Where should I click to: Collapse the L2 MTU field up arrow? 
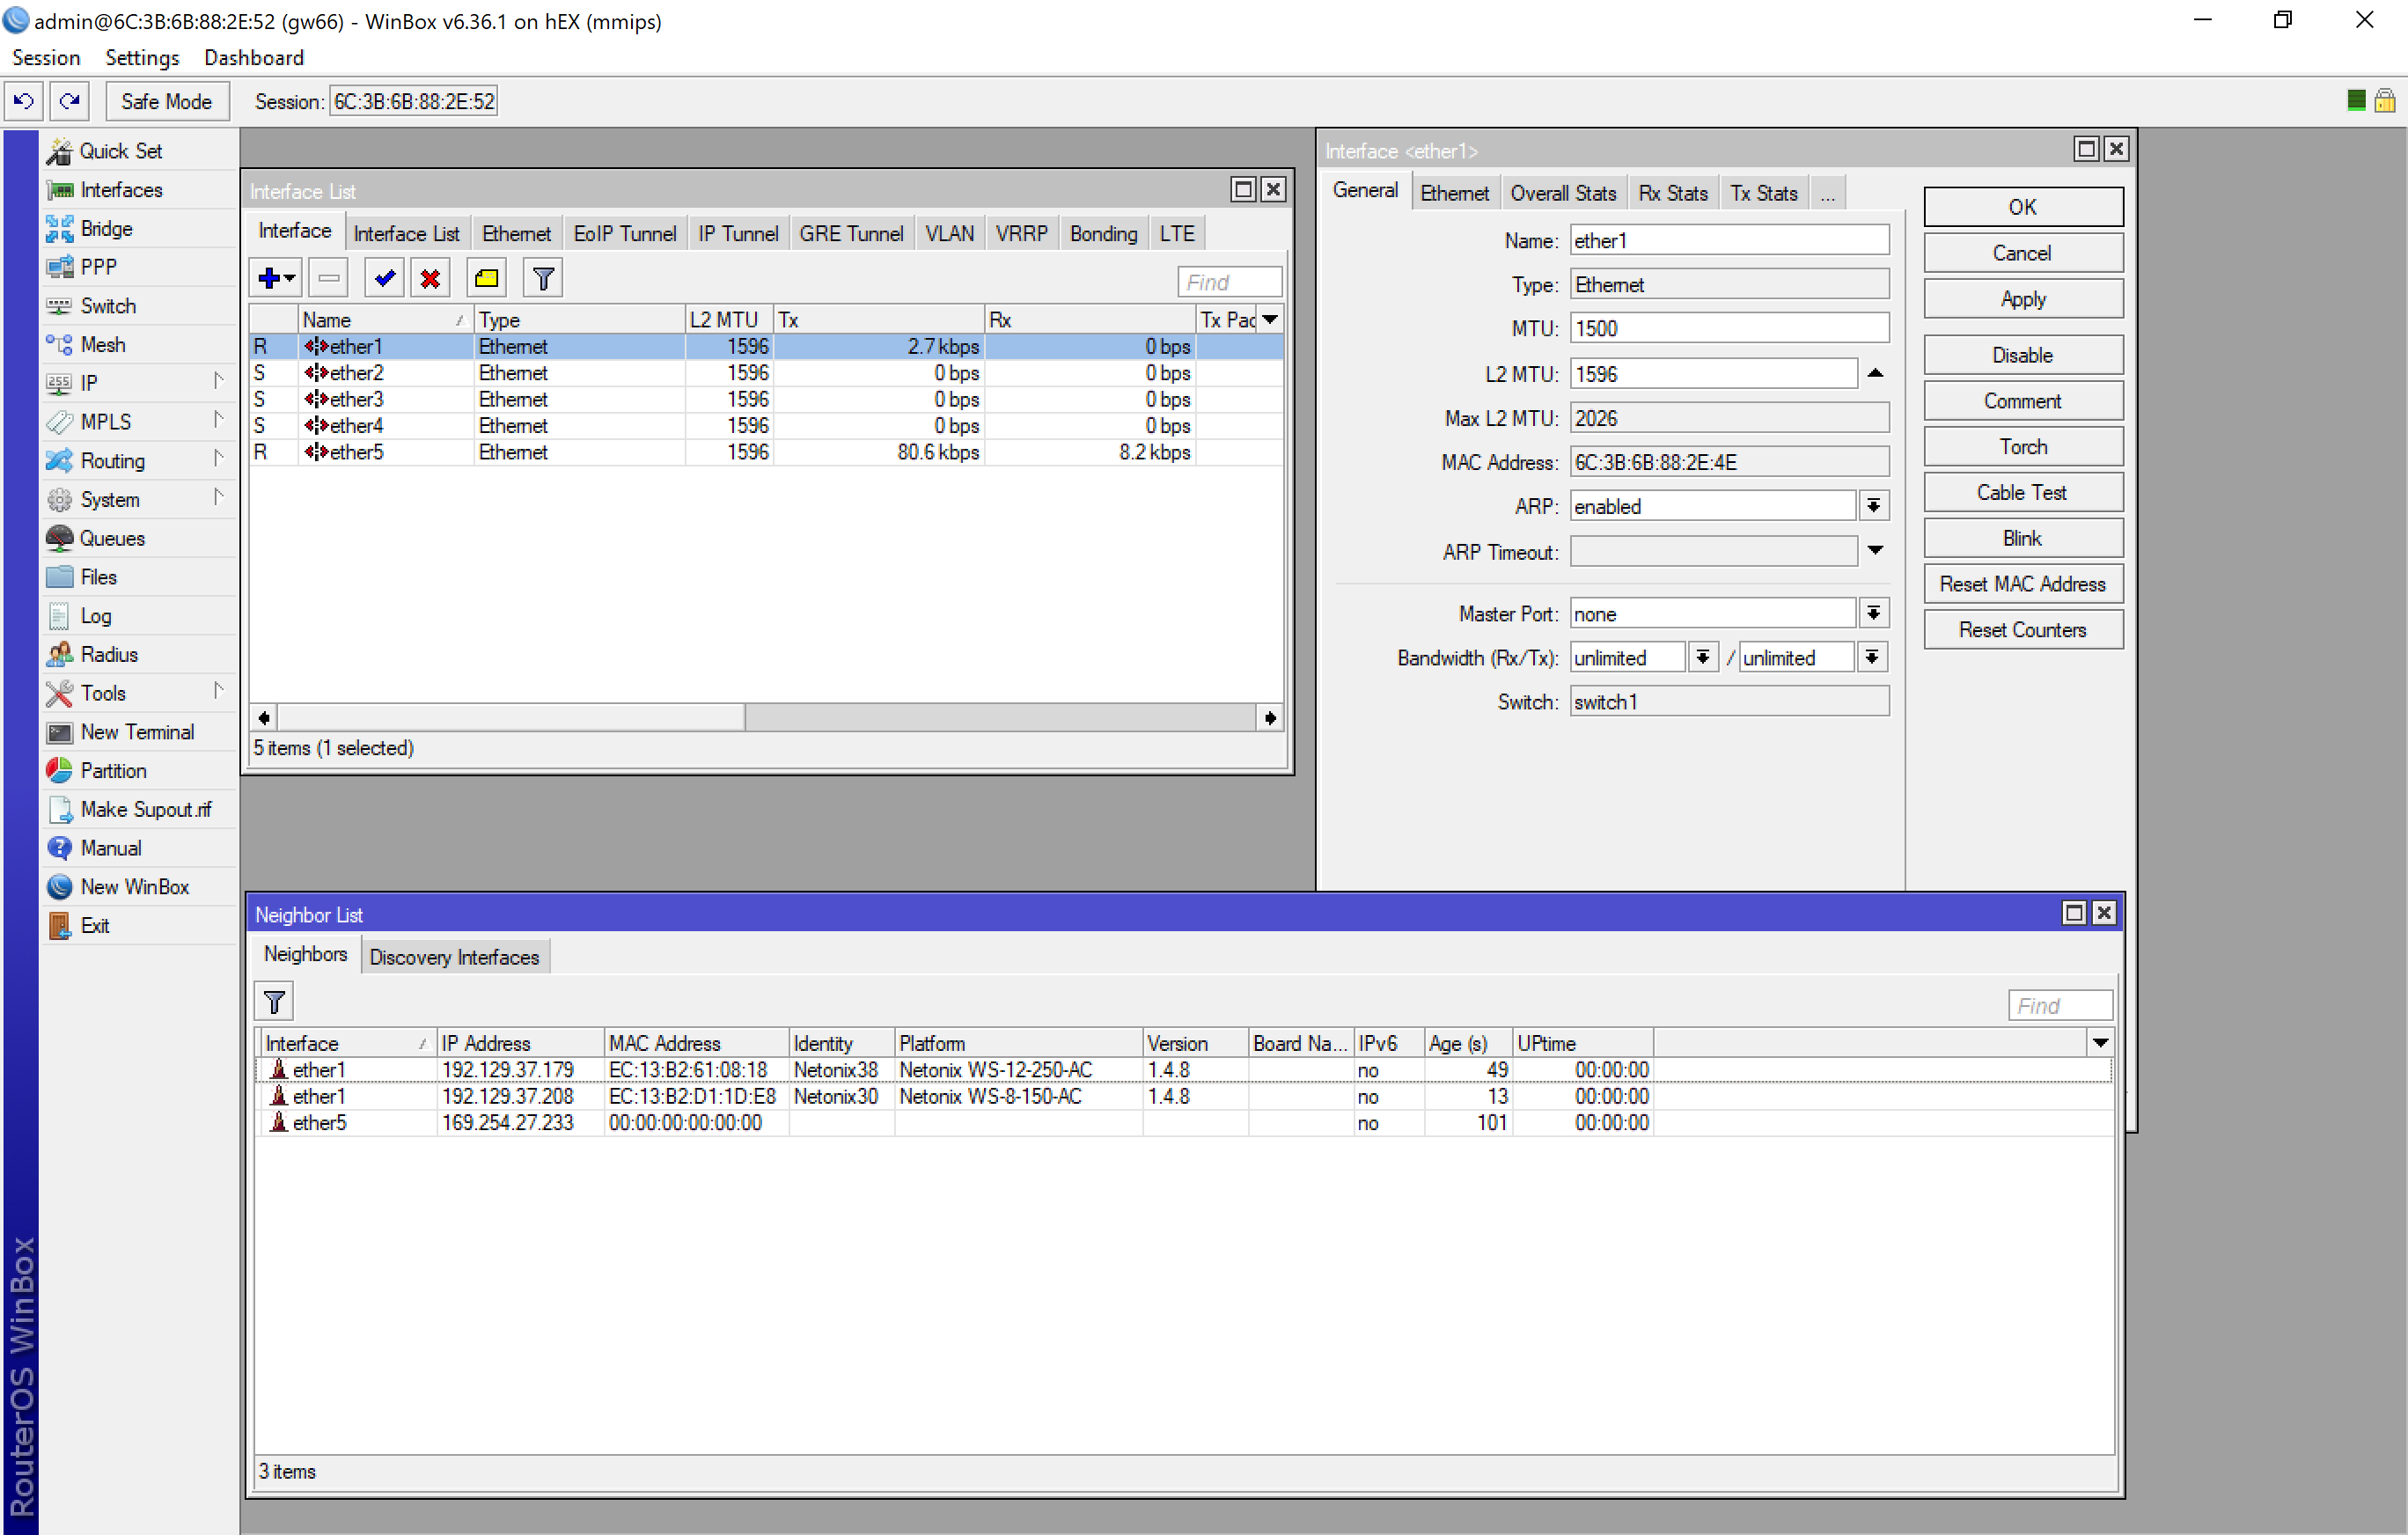[1875, 373]
